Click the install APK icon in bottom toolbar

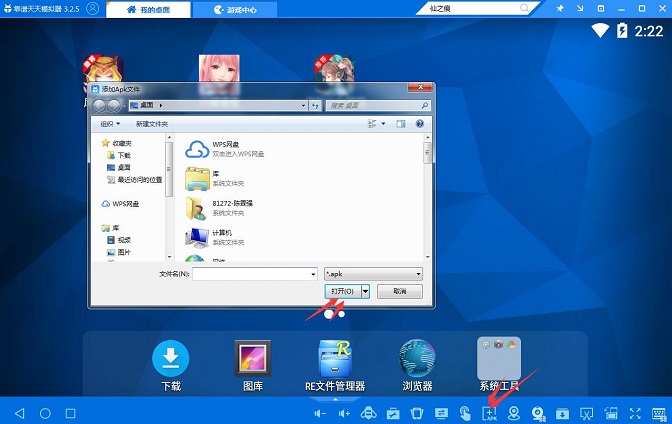point(490,413)
